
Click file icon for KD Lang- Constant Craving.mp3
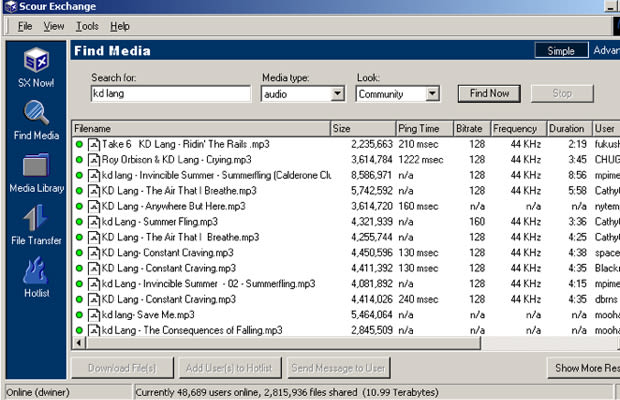pos(94,253)
